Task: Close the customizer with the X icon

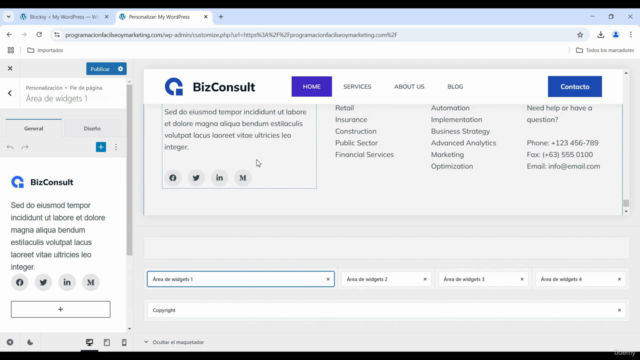Action: (x=10, y=69)
